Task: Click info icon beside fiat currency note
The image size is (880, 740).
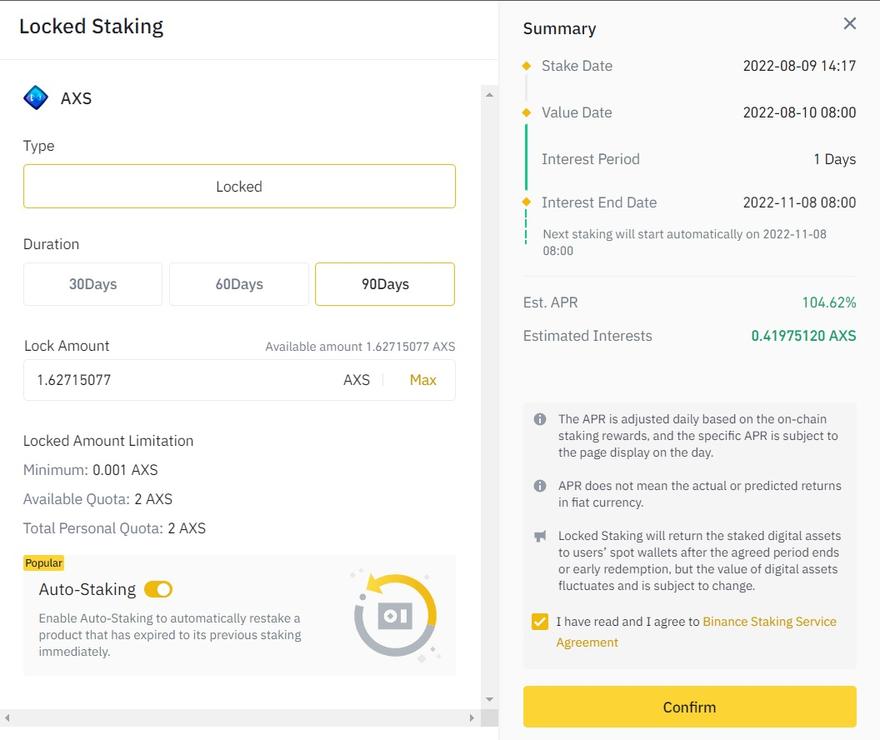Action: [540, 486]
